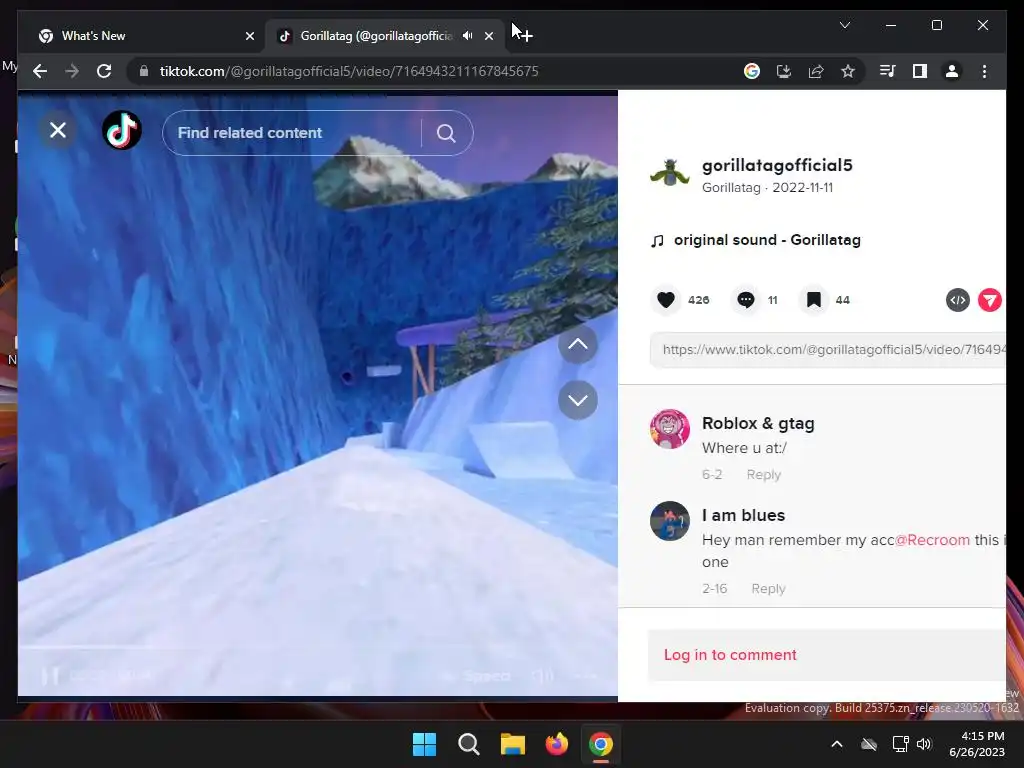The height and width of the screenshot is (768, 1024).
Task: Open gorillatagofficial5 profile avatar
Action: 669,174
